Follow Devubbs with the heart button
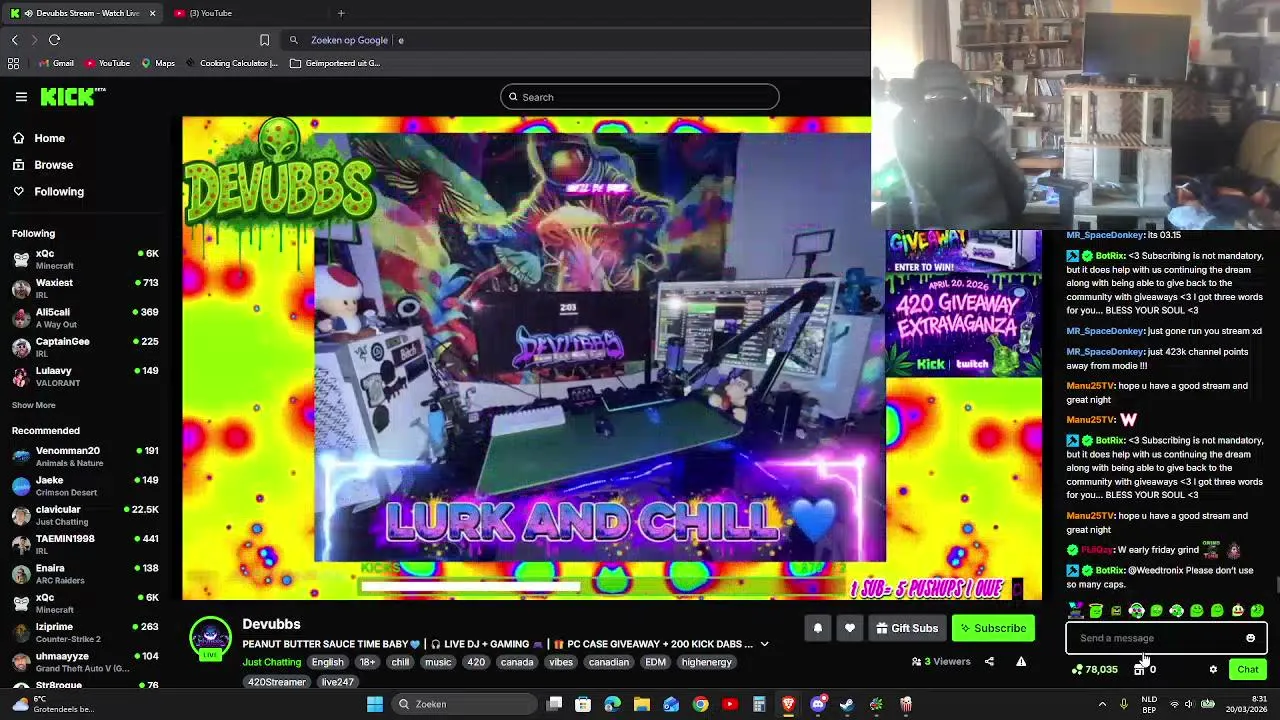1280x720 pixels. 849,628
